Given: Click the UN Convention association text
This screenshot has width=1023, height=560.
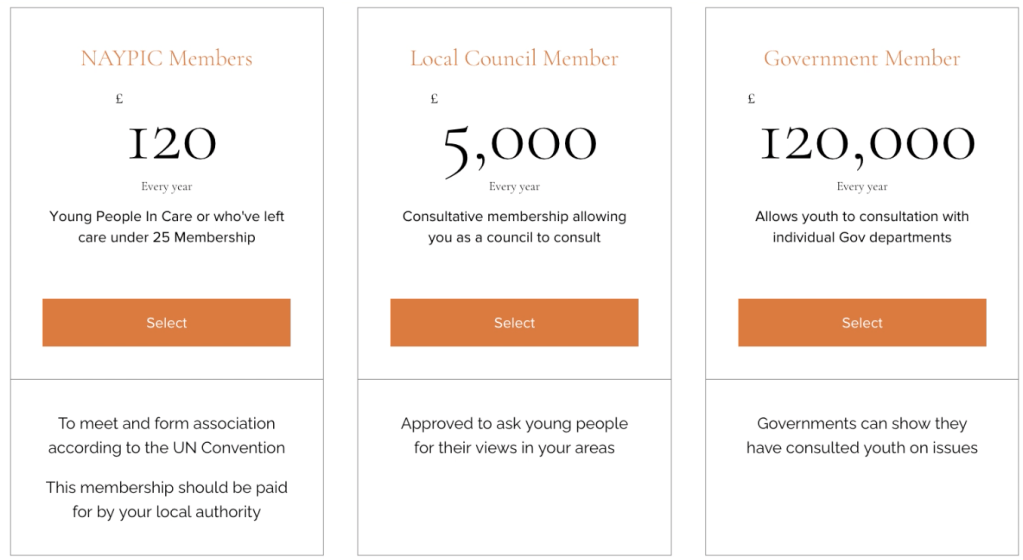Looking at the screenshot, I should click(166, 436).
